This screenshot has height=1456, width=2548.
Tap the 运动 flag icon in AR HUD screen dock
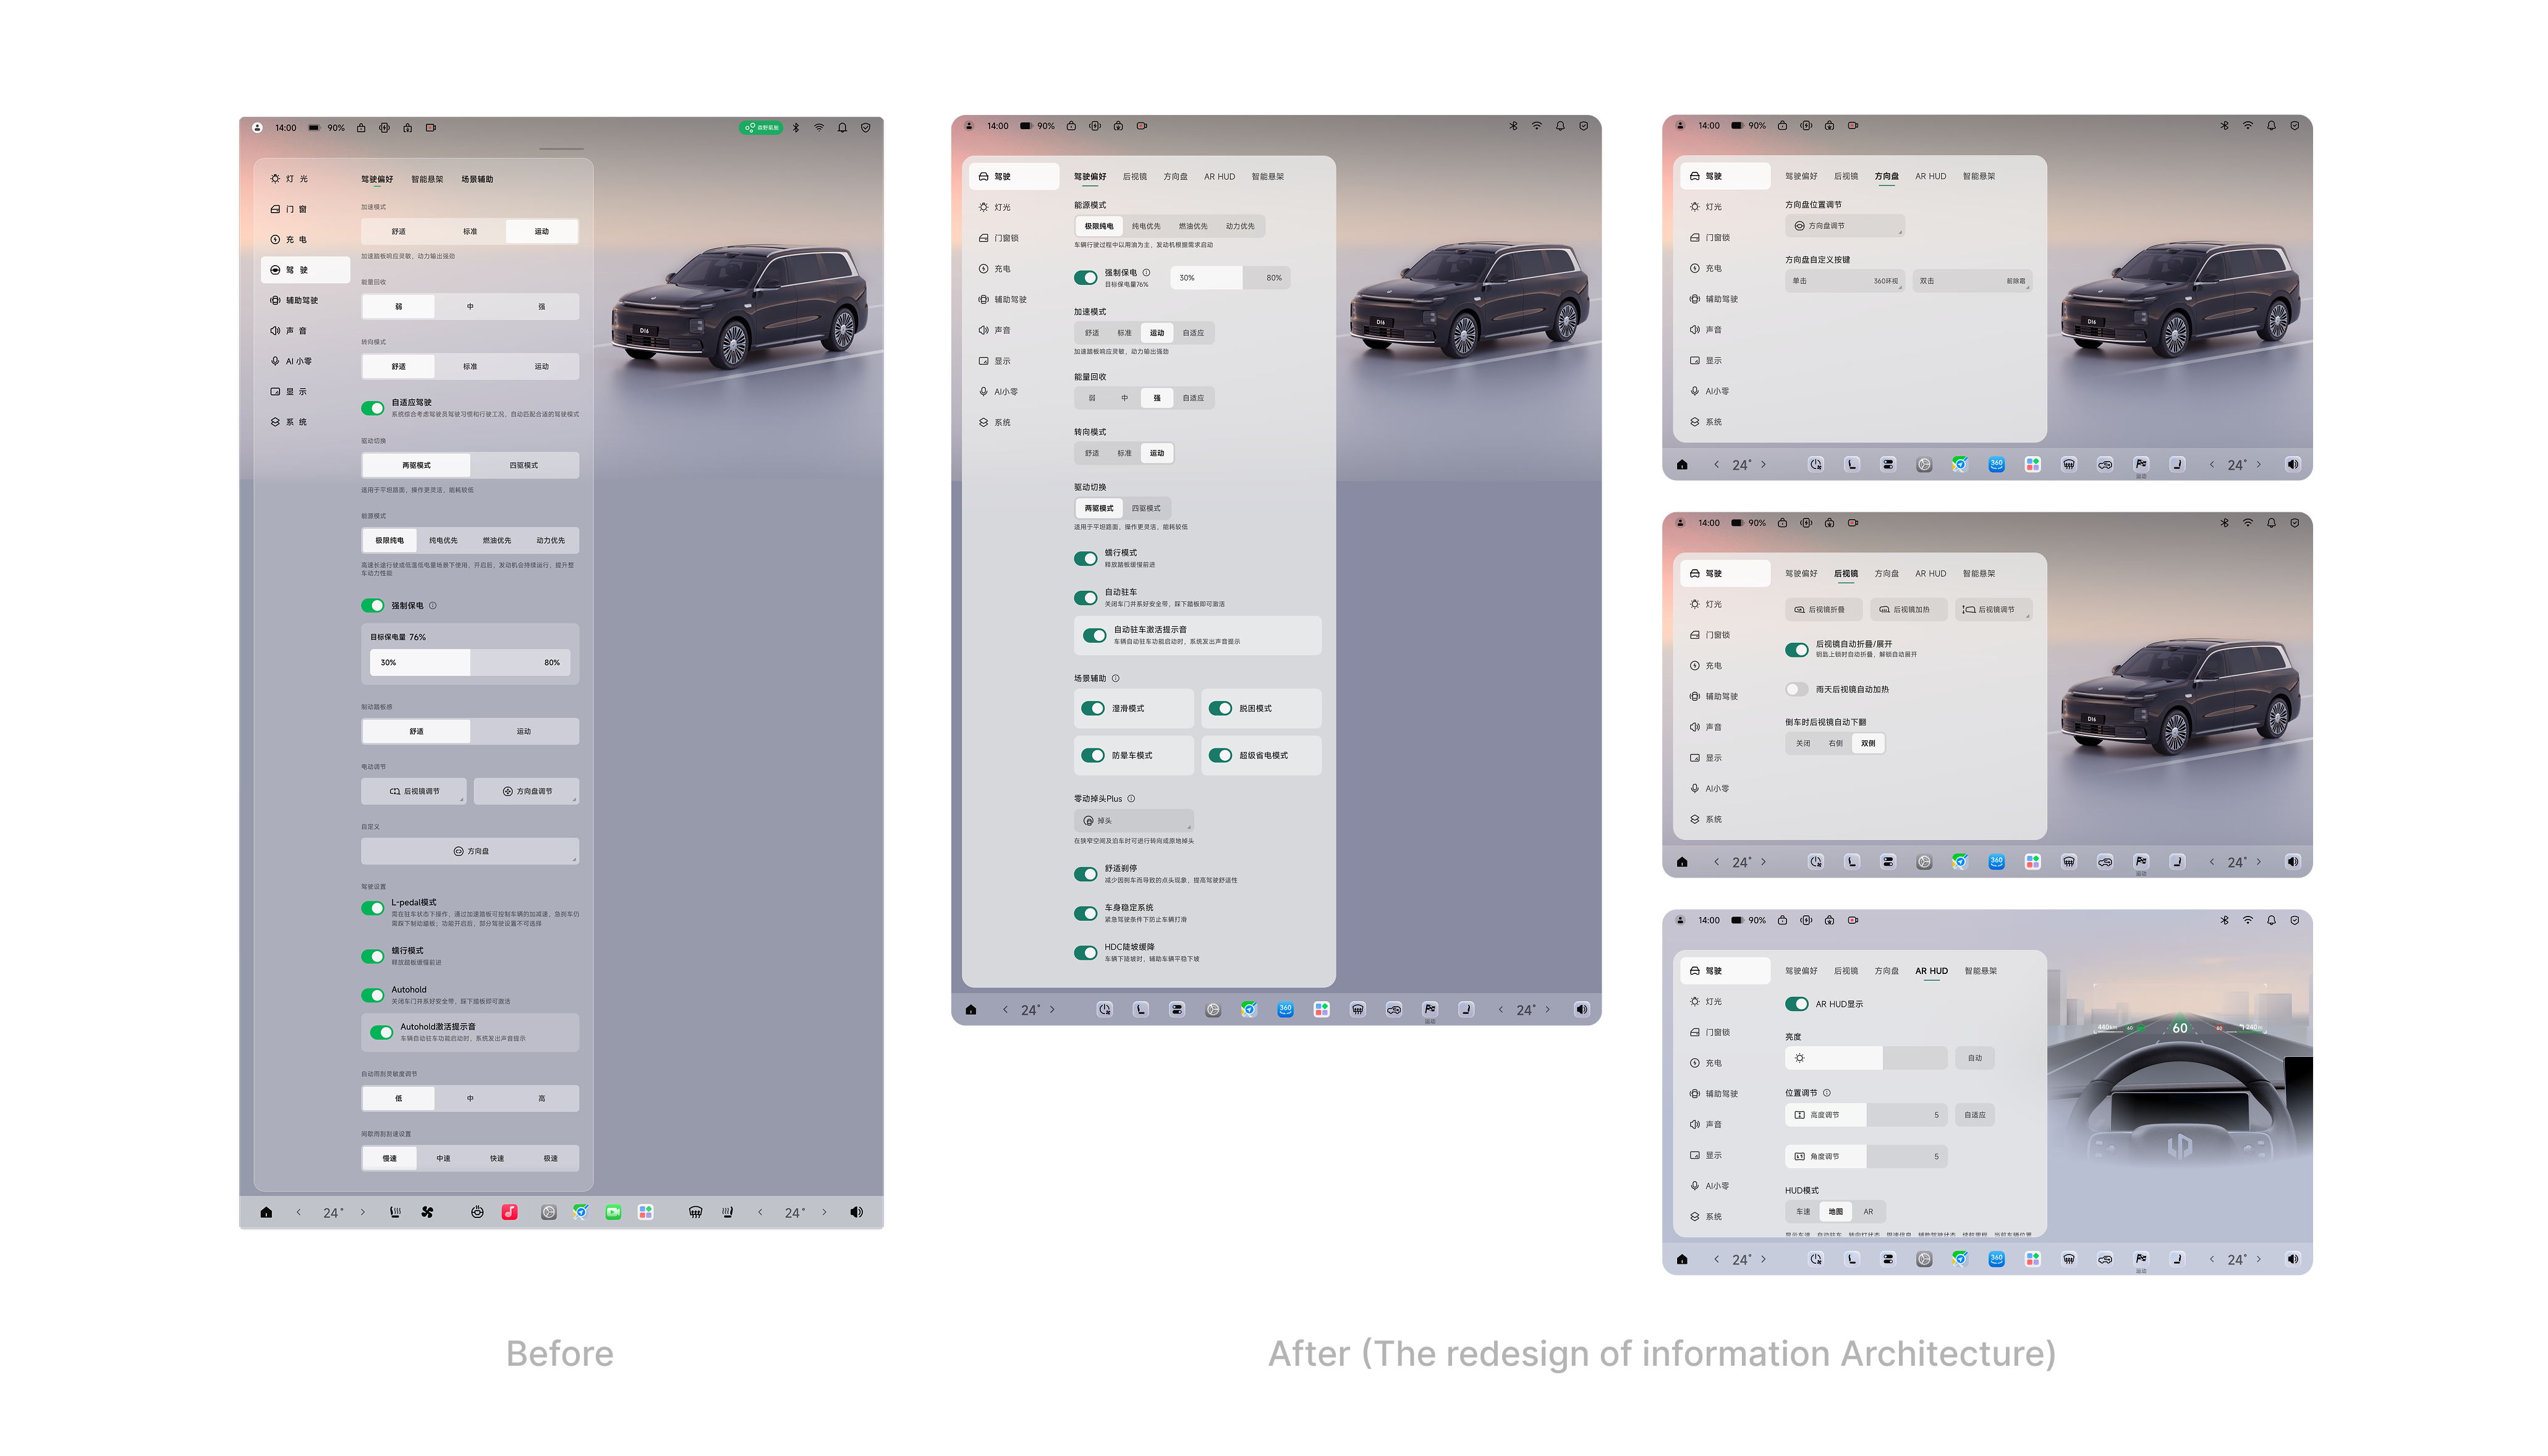2141,1259
